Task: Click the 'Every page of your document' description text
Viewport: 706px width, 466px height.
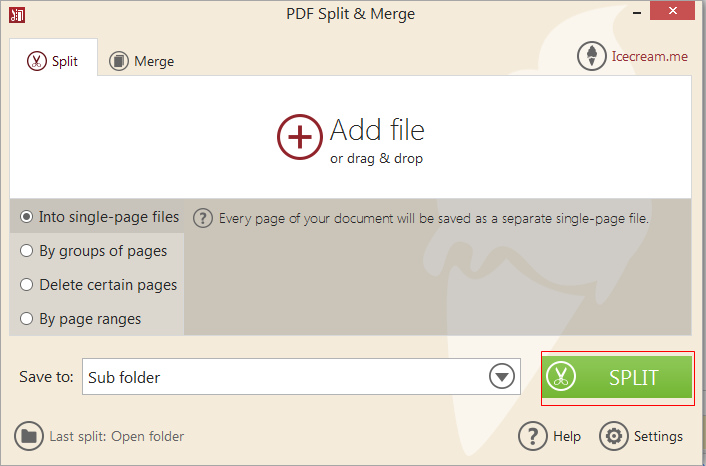Action: tap(434, 219)
